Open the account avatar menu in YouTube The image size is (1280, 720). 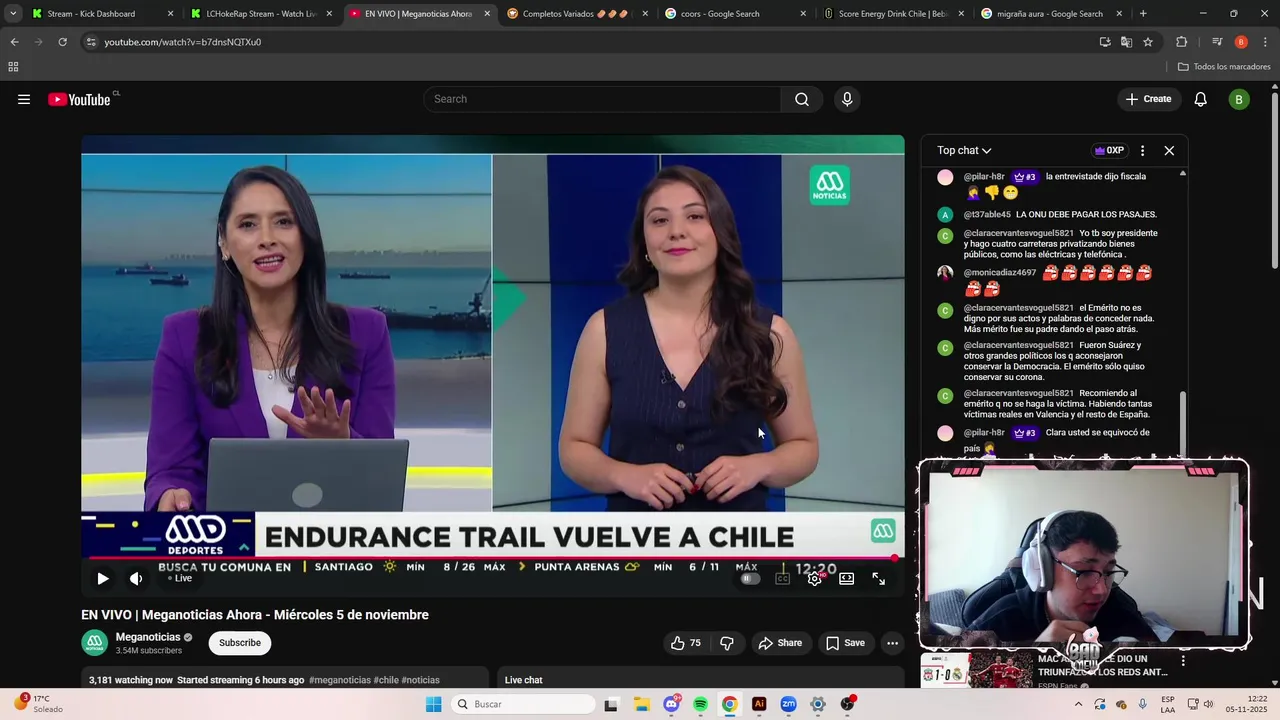(x=1239, y=99)
